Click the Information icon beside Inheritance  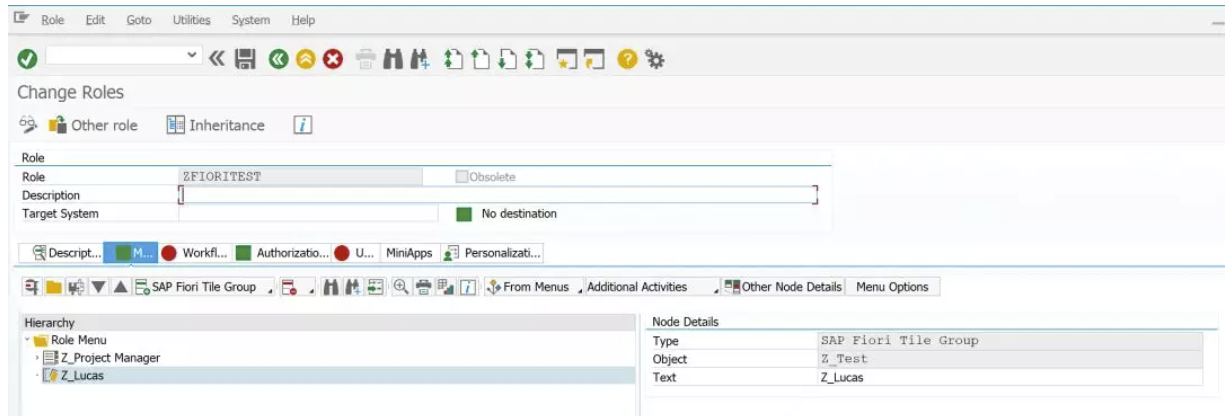pos(304,125)
